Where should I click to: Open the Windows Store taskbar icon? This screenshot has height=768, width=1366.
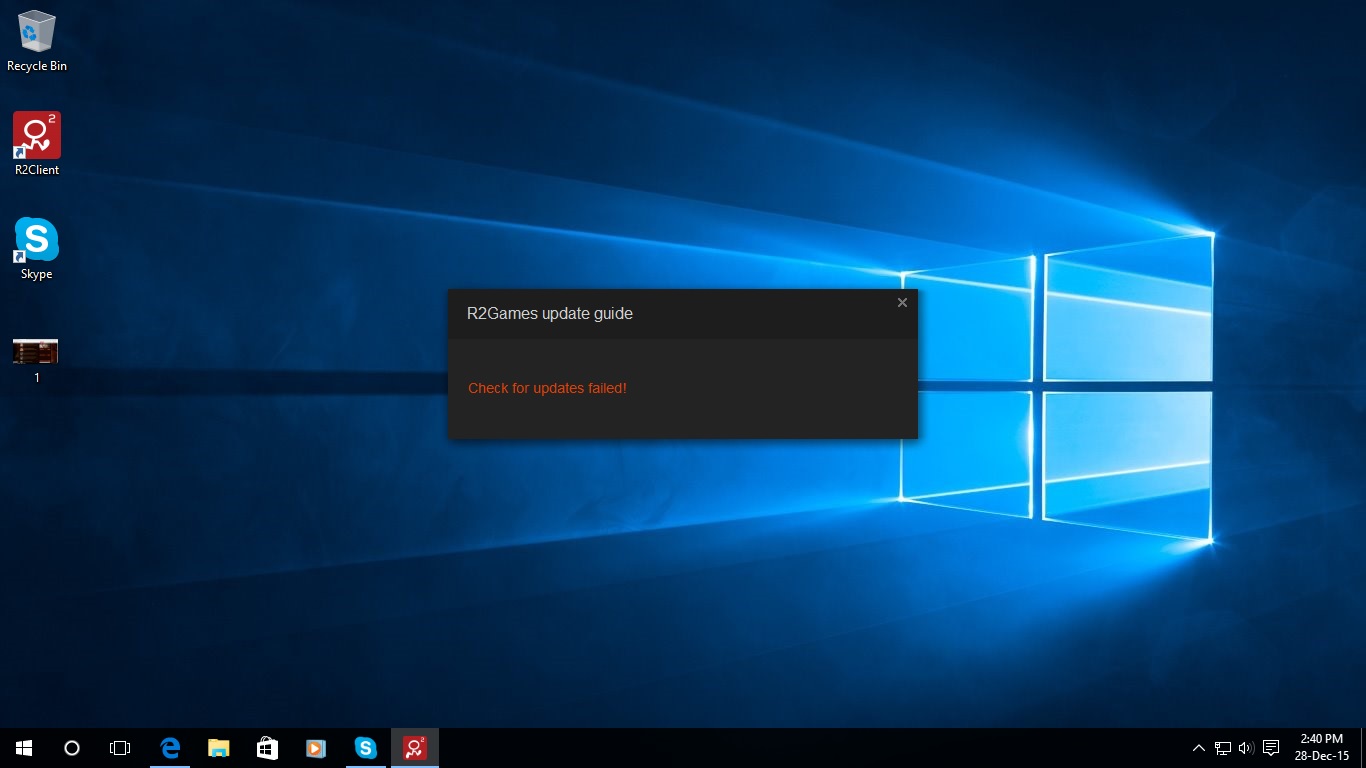(267, 748)
